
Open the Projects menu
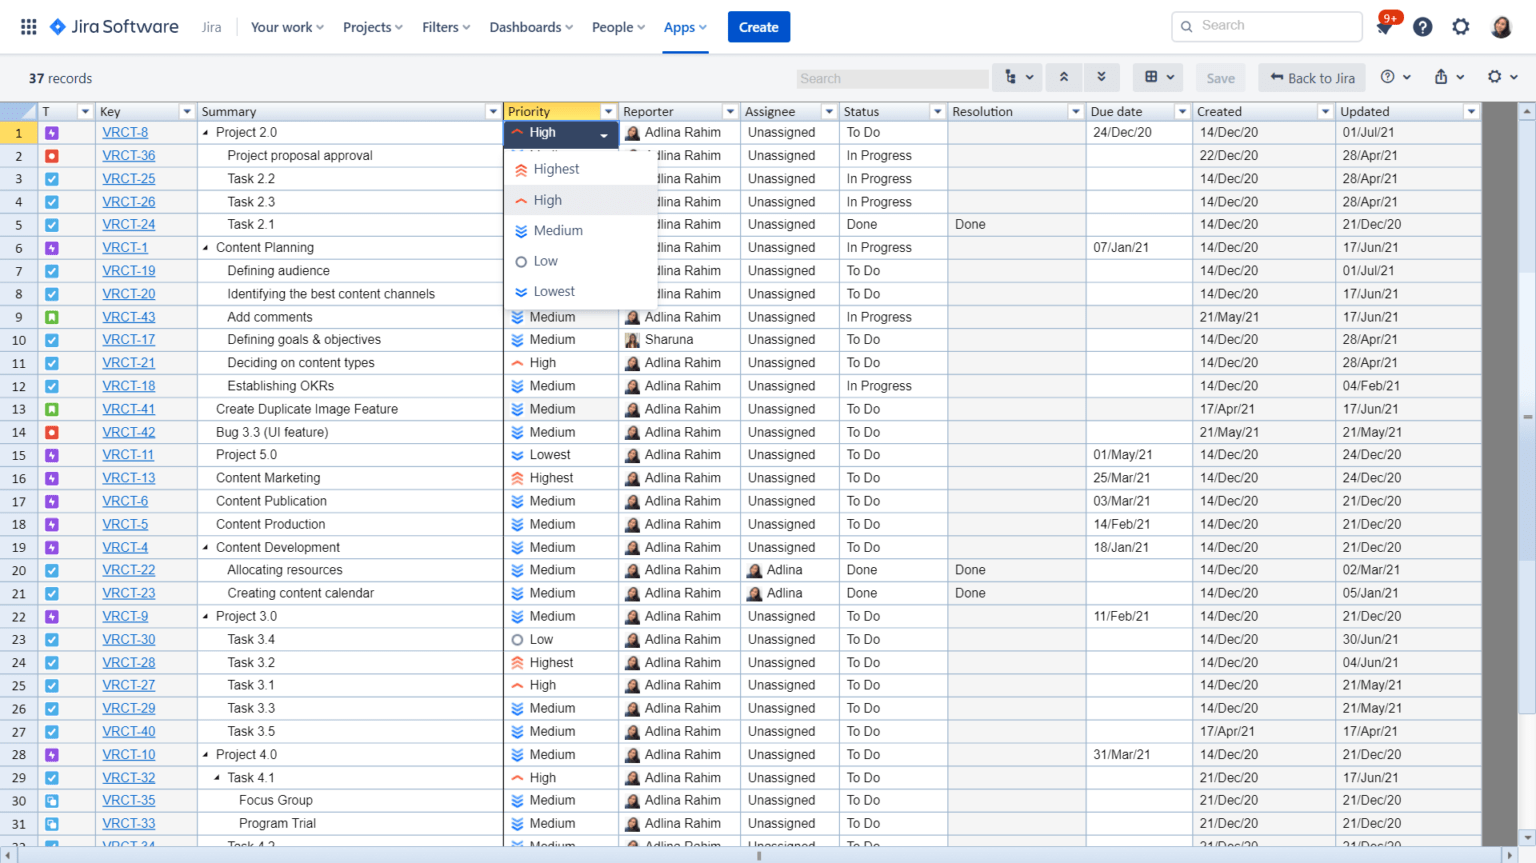(x=371, y=27)
